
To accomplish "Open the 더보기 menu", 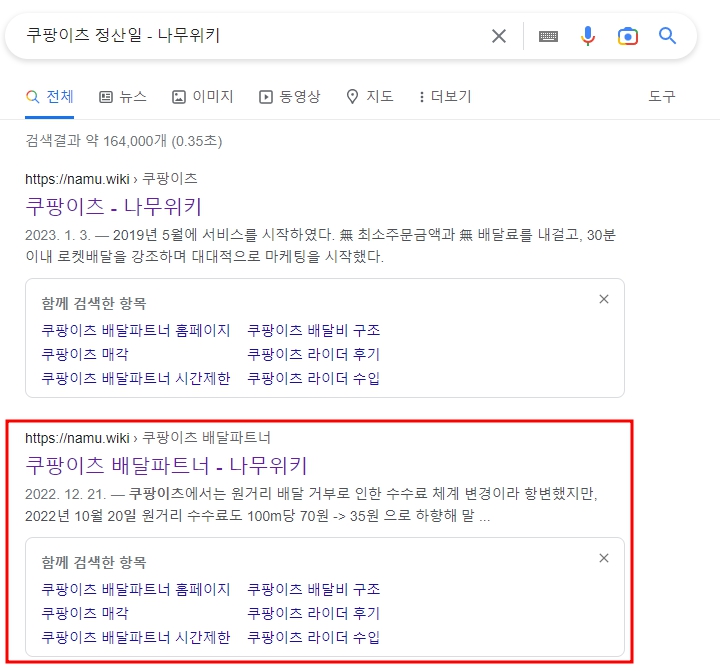I will coord(445,96).
